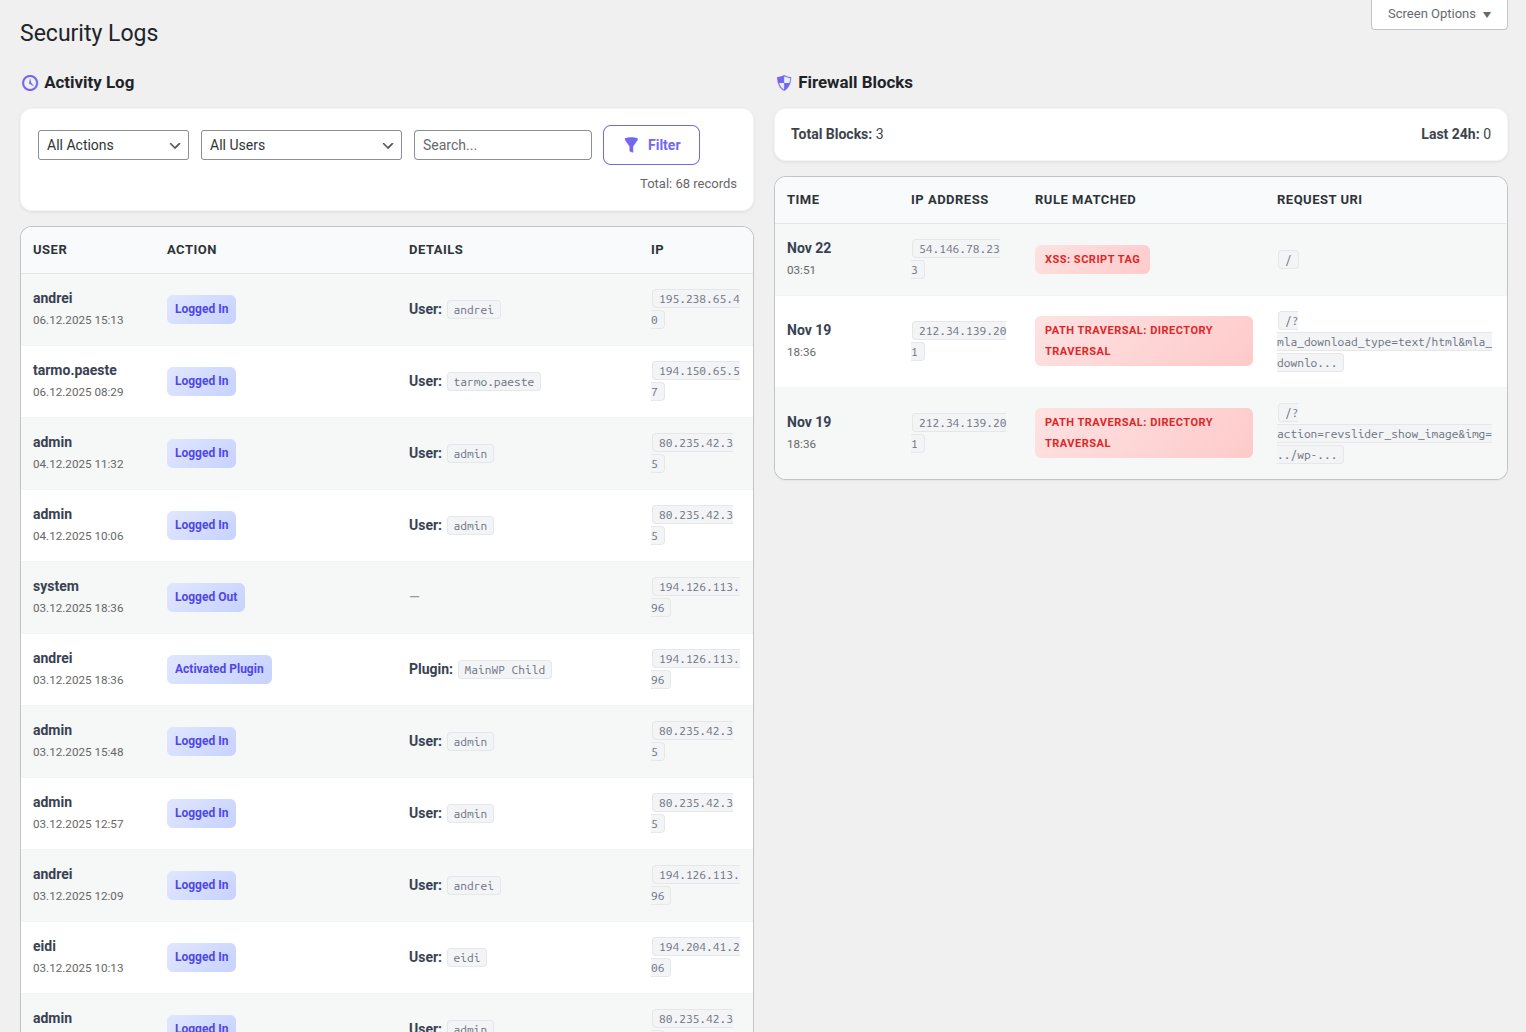This screenshot has height=1032, width=1526.
Task: Click the revslider_show_image request URI
Action: click(1384, 433)
